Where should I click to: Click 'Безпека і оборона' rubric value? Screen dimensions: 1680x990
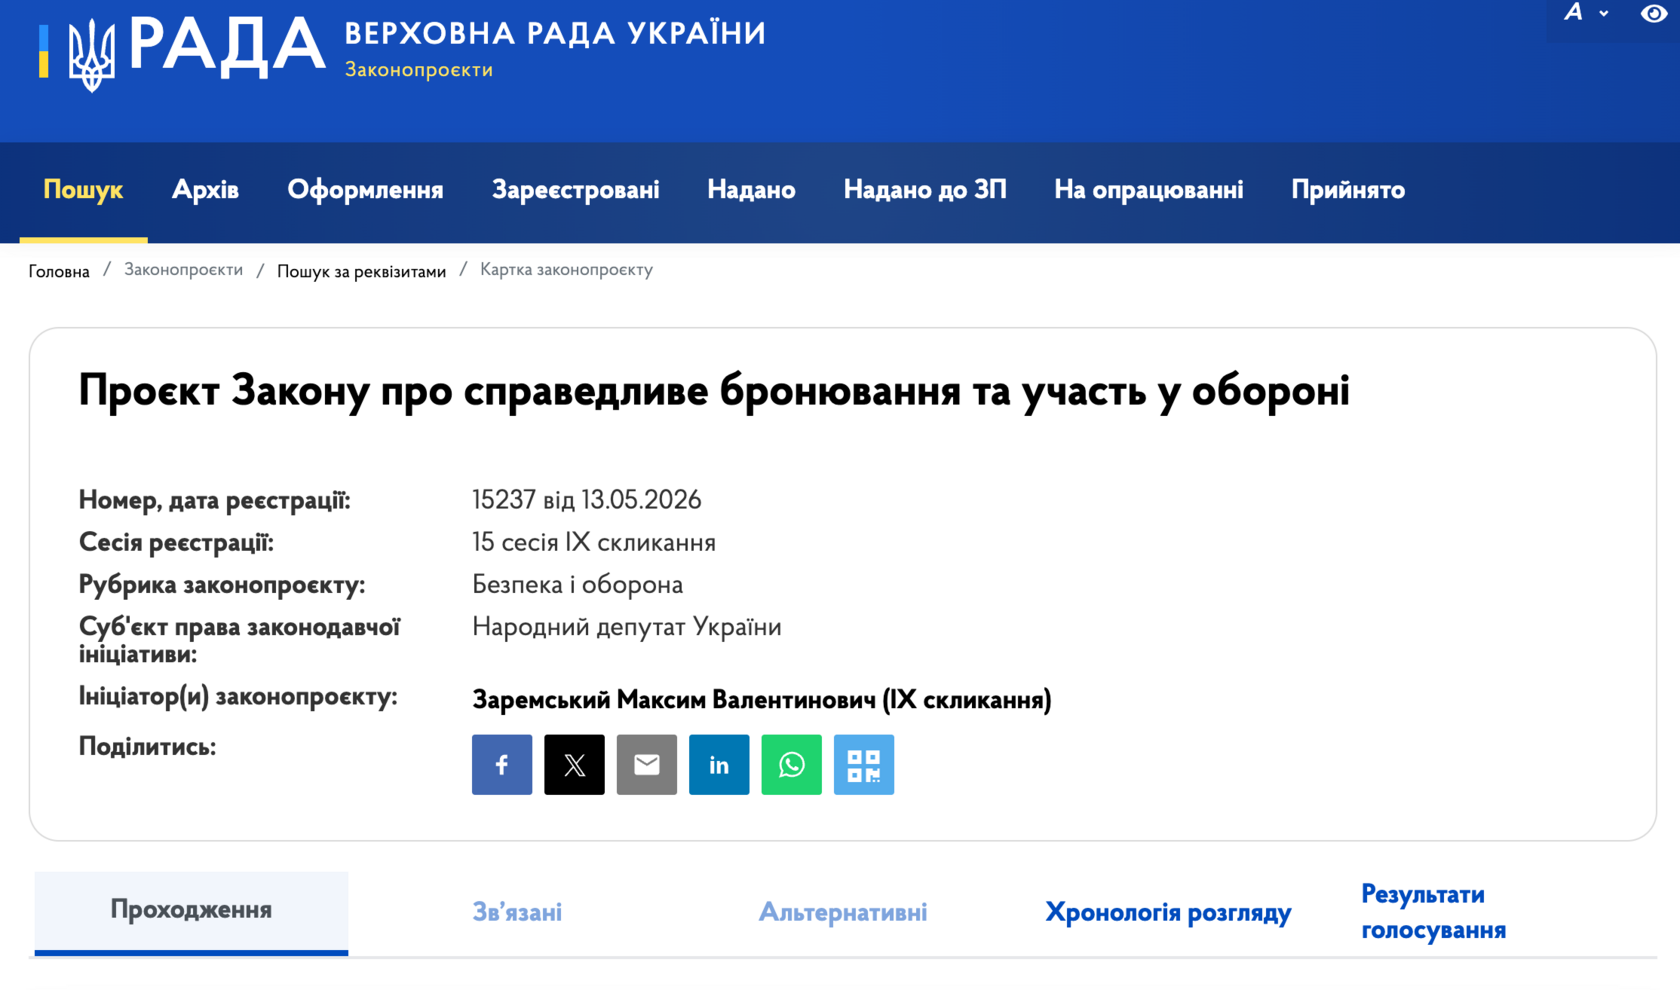click(x=577, y=584)
